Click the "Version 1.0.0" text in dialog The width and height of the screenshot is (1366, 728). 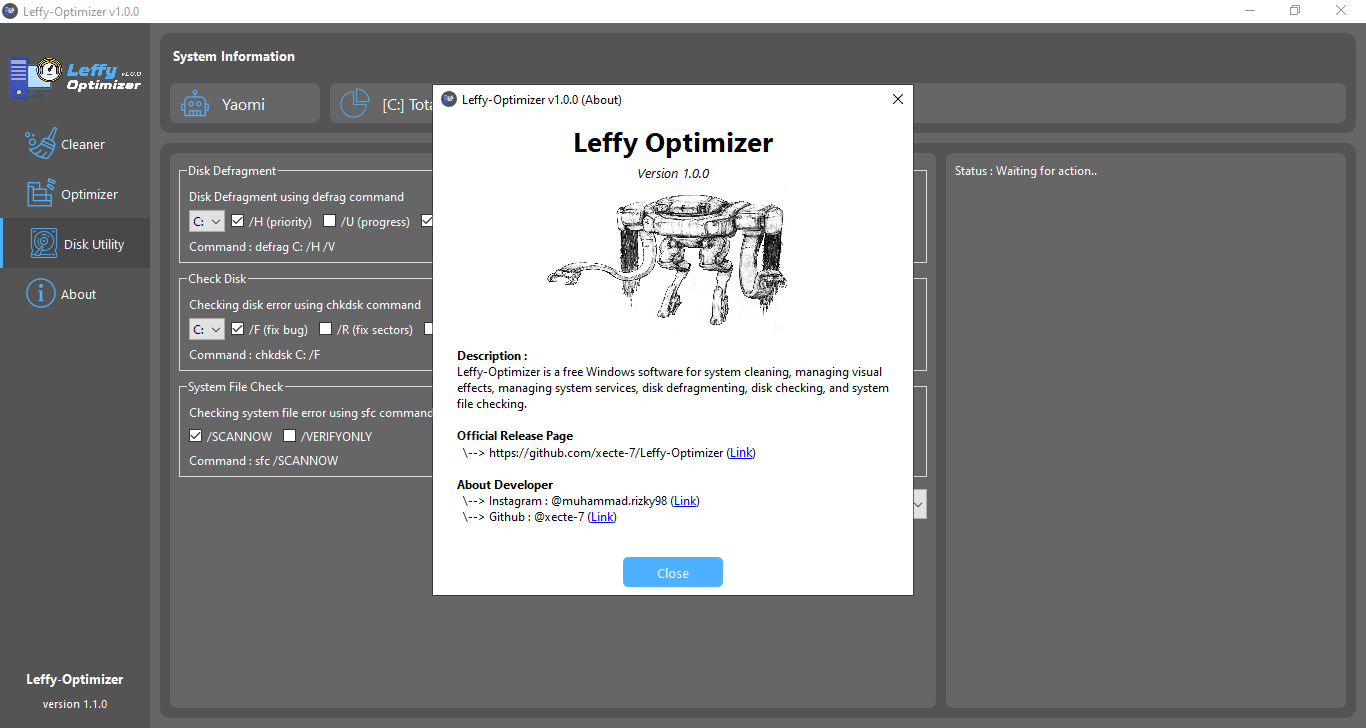673,174
